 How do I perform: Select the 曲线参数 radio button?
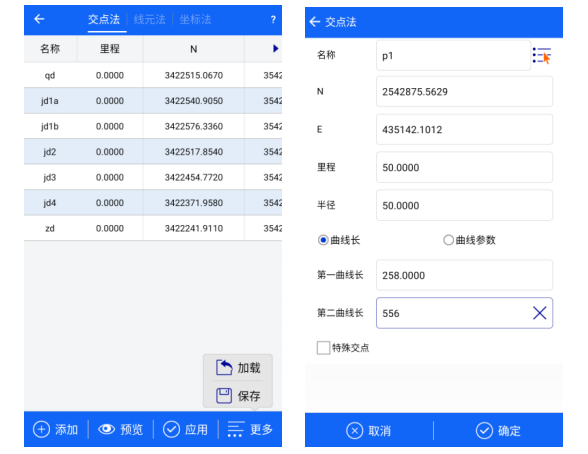[x=448, y=240]
